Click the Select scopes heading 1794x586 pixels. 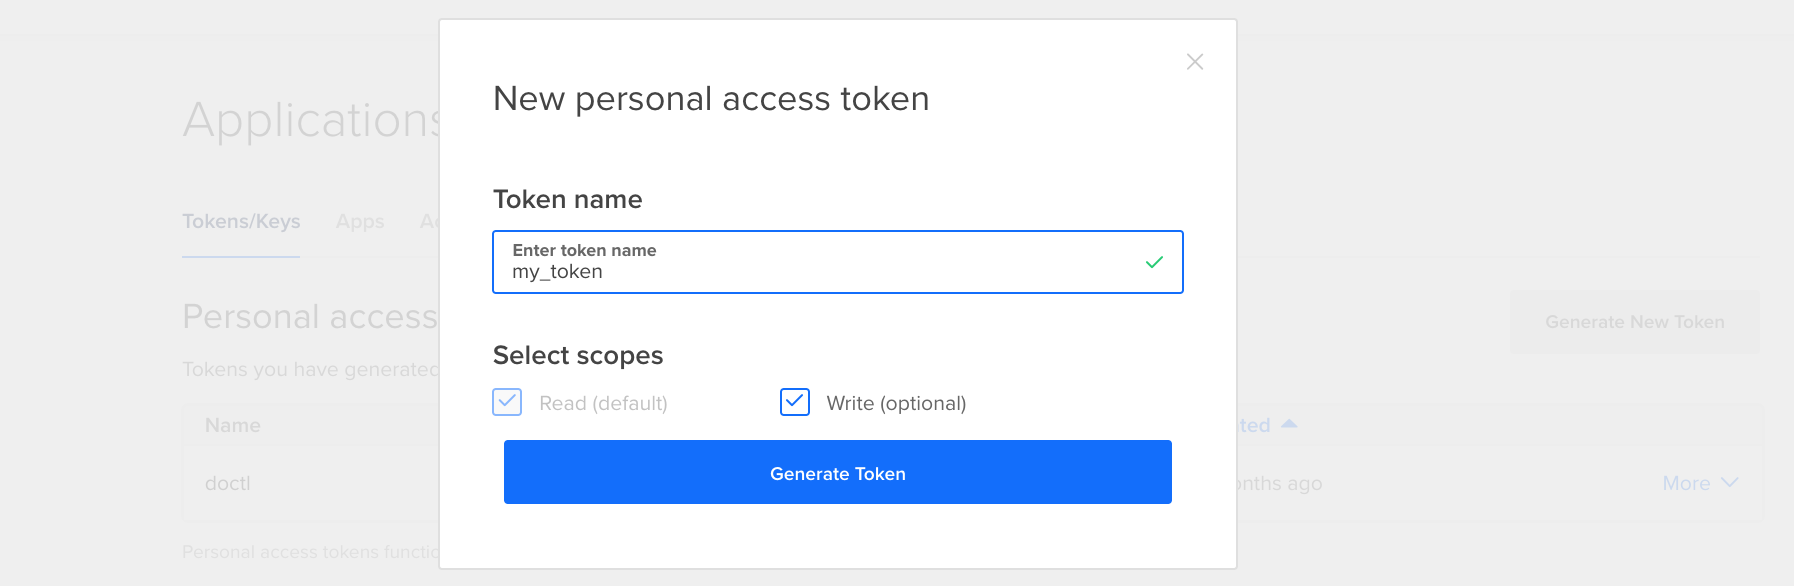(578, 355)
